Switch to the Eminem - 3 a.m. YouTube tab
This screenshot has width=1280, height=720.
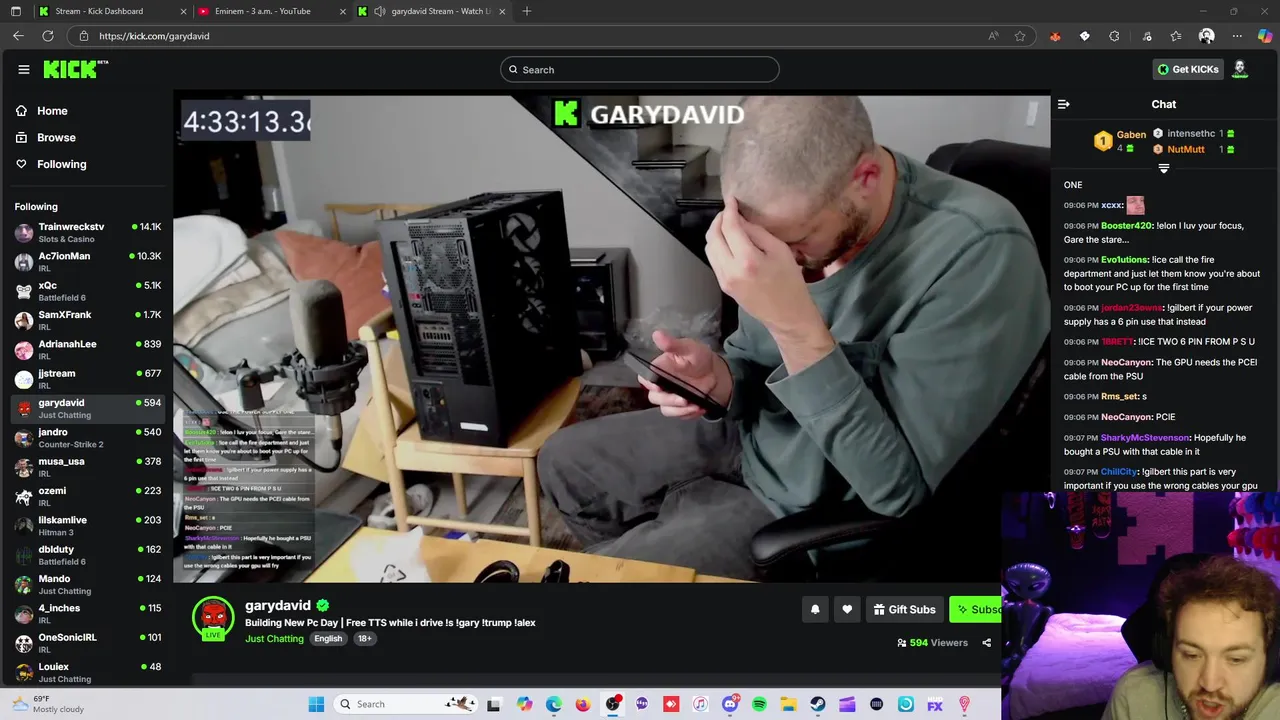pyautogui.click(x=270, y=11)
